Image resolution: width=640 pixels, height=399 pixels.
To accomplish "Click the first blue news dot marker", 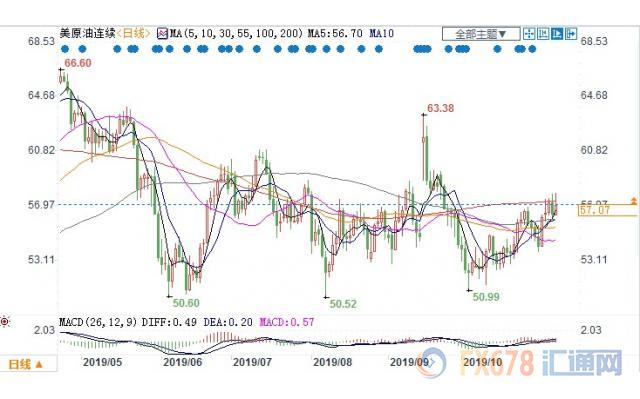I will [64, 49].
